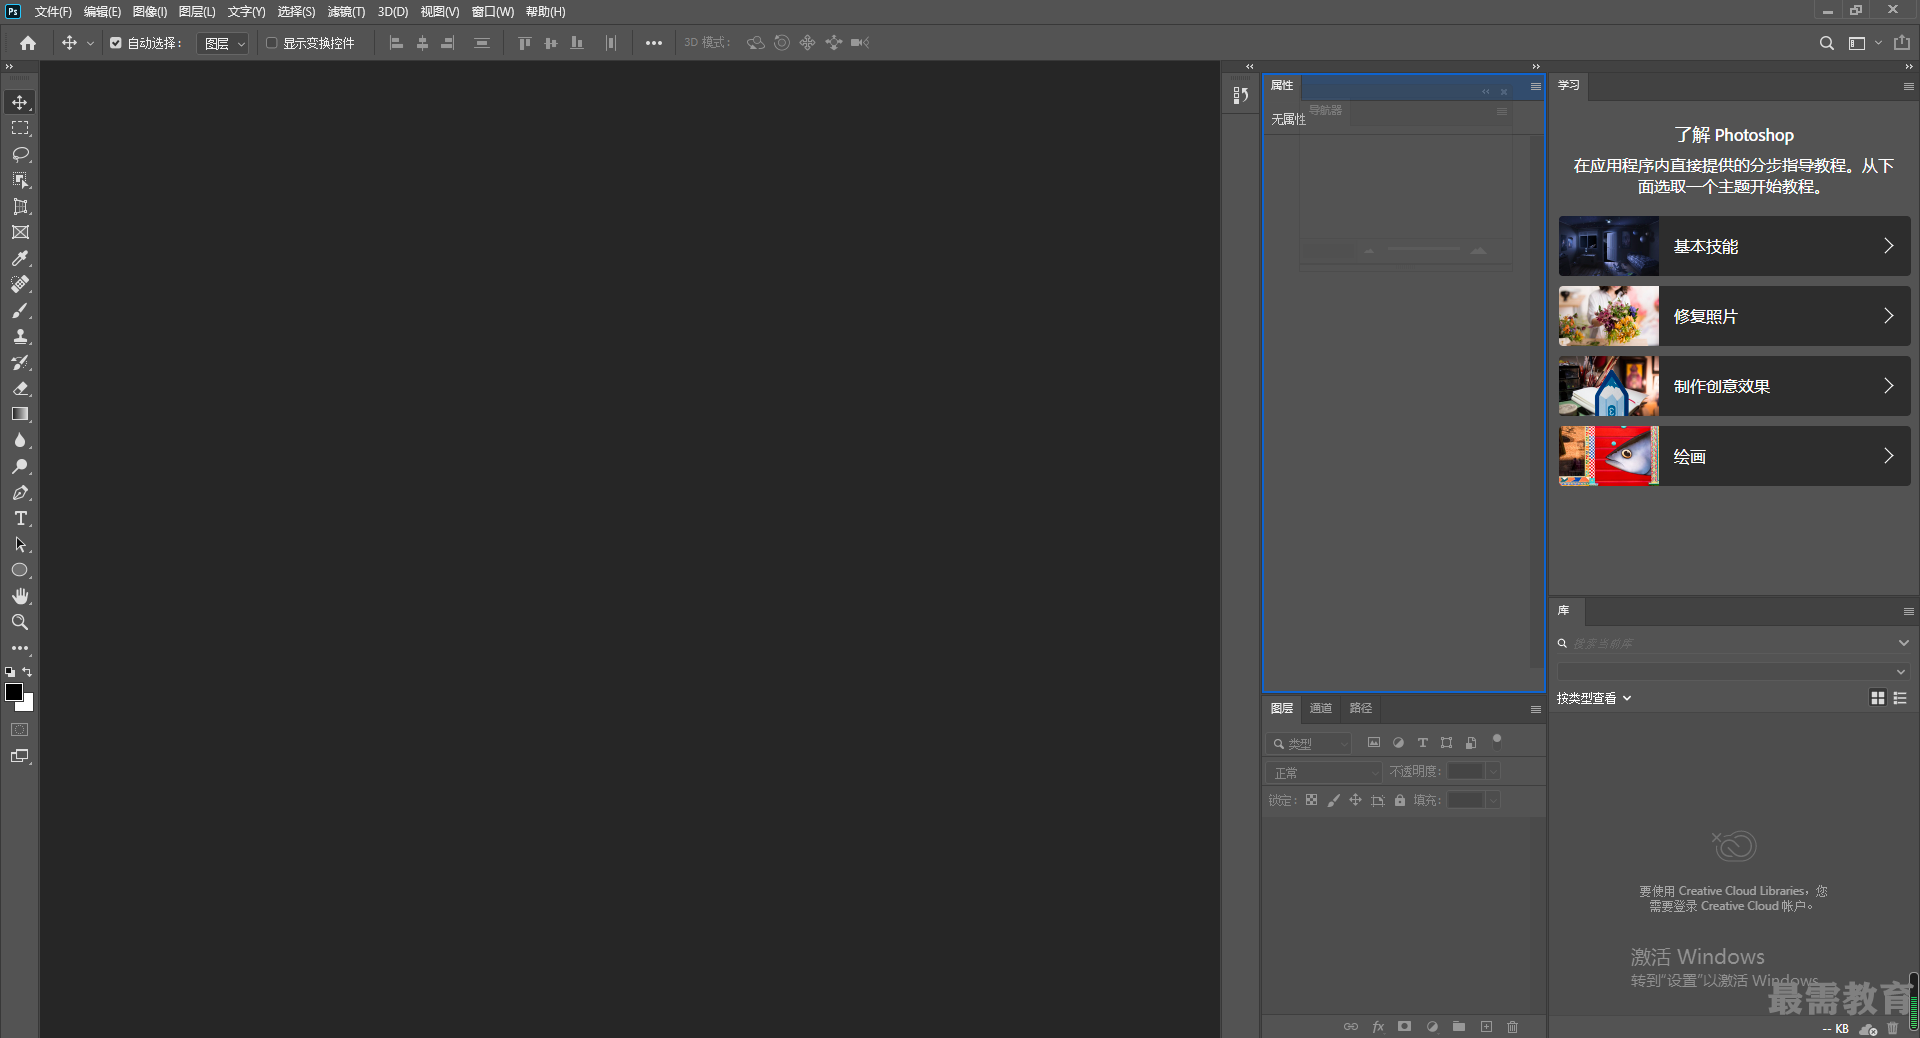Image resolution: width=1920 pixels, height=1038 pixels.
Task: Select the Spot Healing Brush tool
Action: [x=20, y=284]
